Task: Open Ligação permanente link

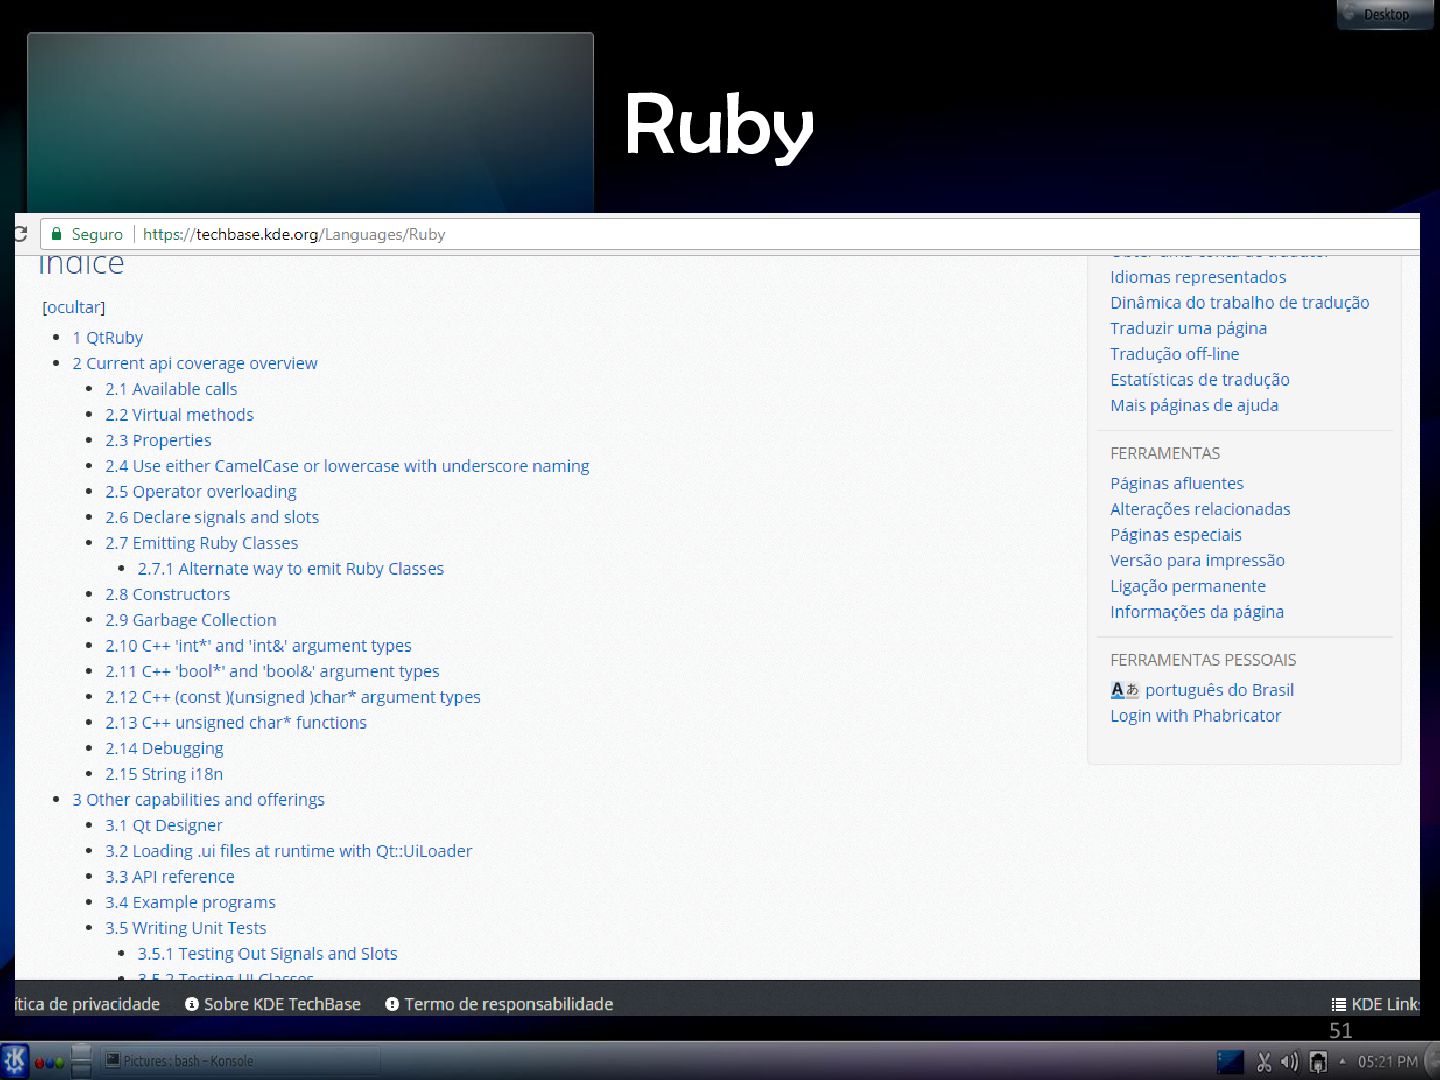Action: click(1188, 586)
